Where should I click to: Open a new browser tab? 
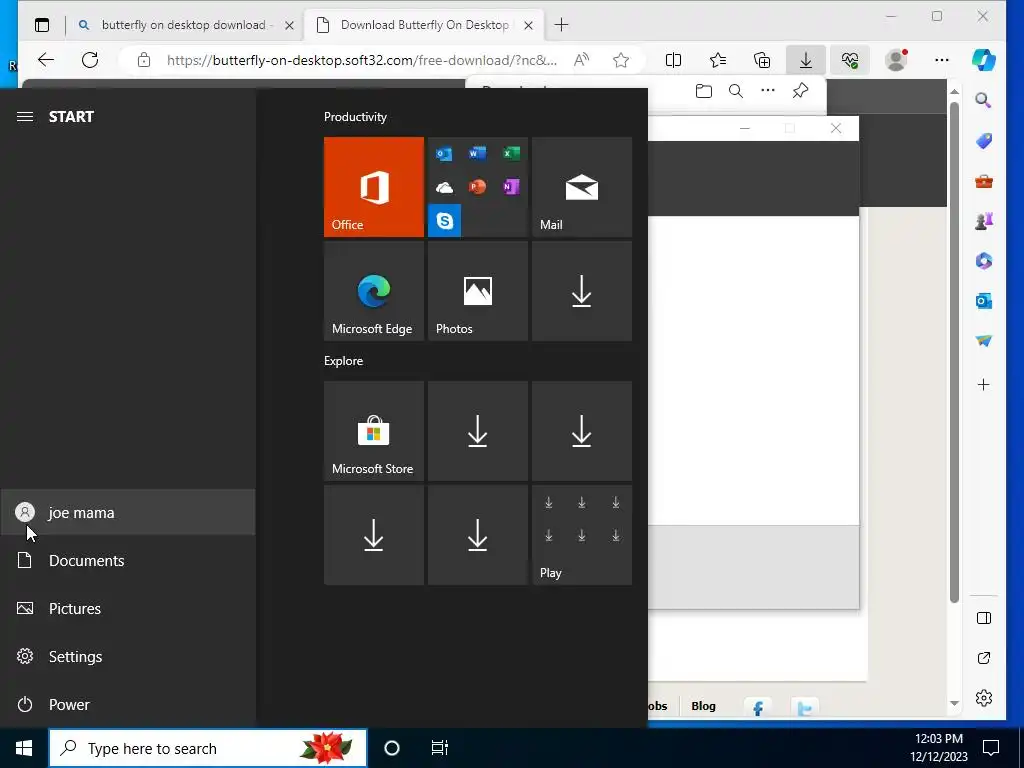[x=561, y=25]
